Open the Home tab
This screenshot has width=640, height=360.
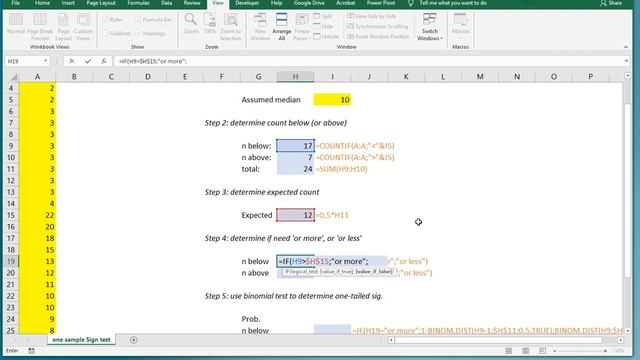[42, 3]
